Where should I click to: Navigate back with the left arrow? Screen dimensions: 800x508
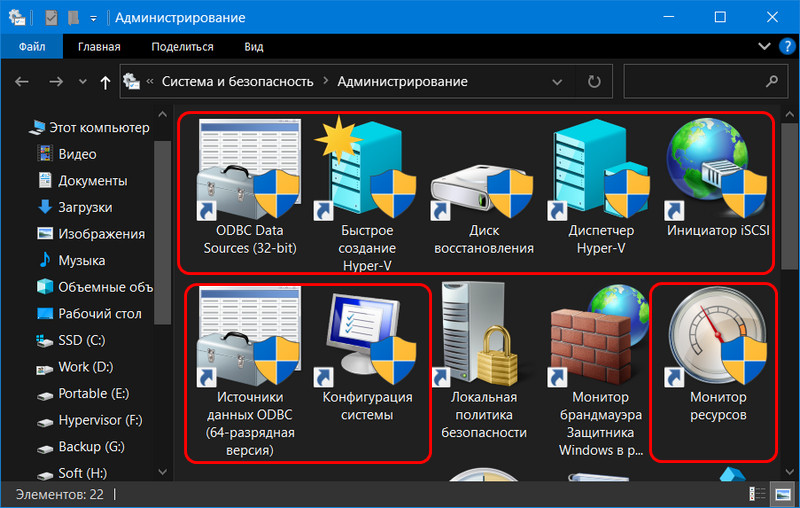click(22, 81)
